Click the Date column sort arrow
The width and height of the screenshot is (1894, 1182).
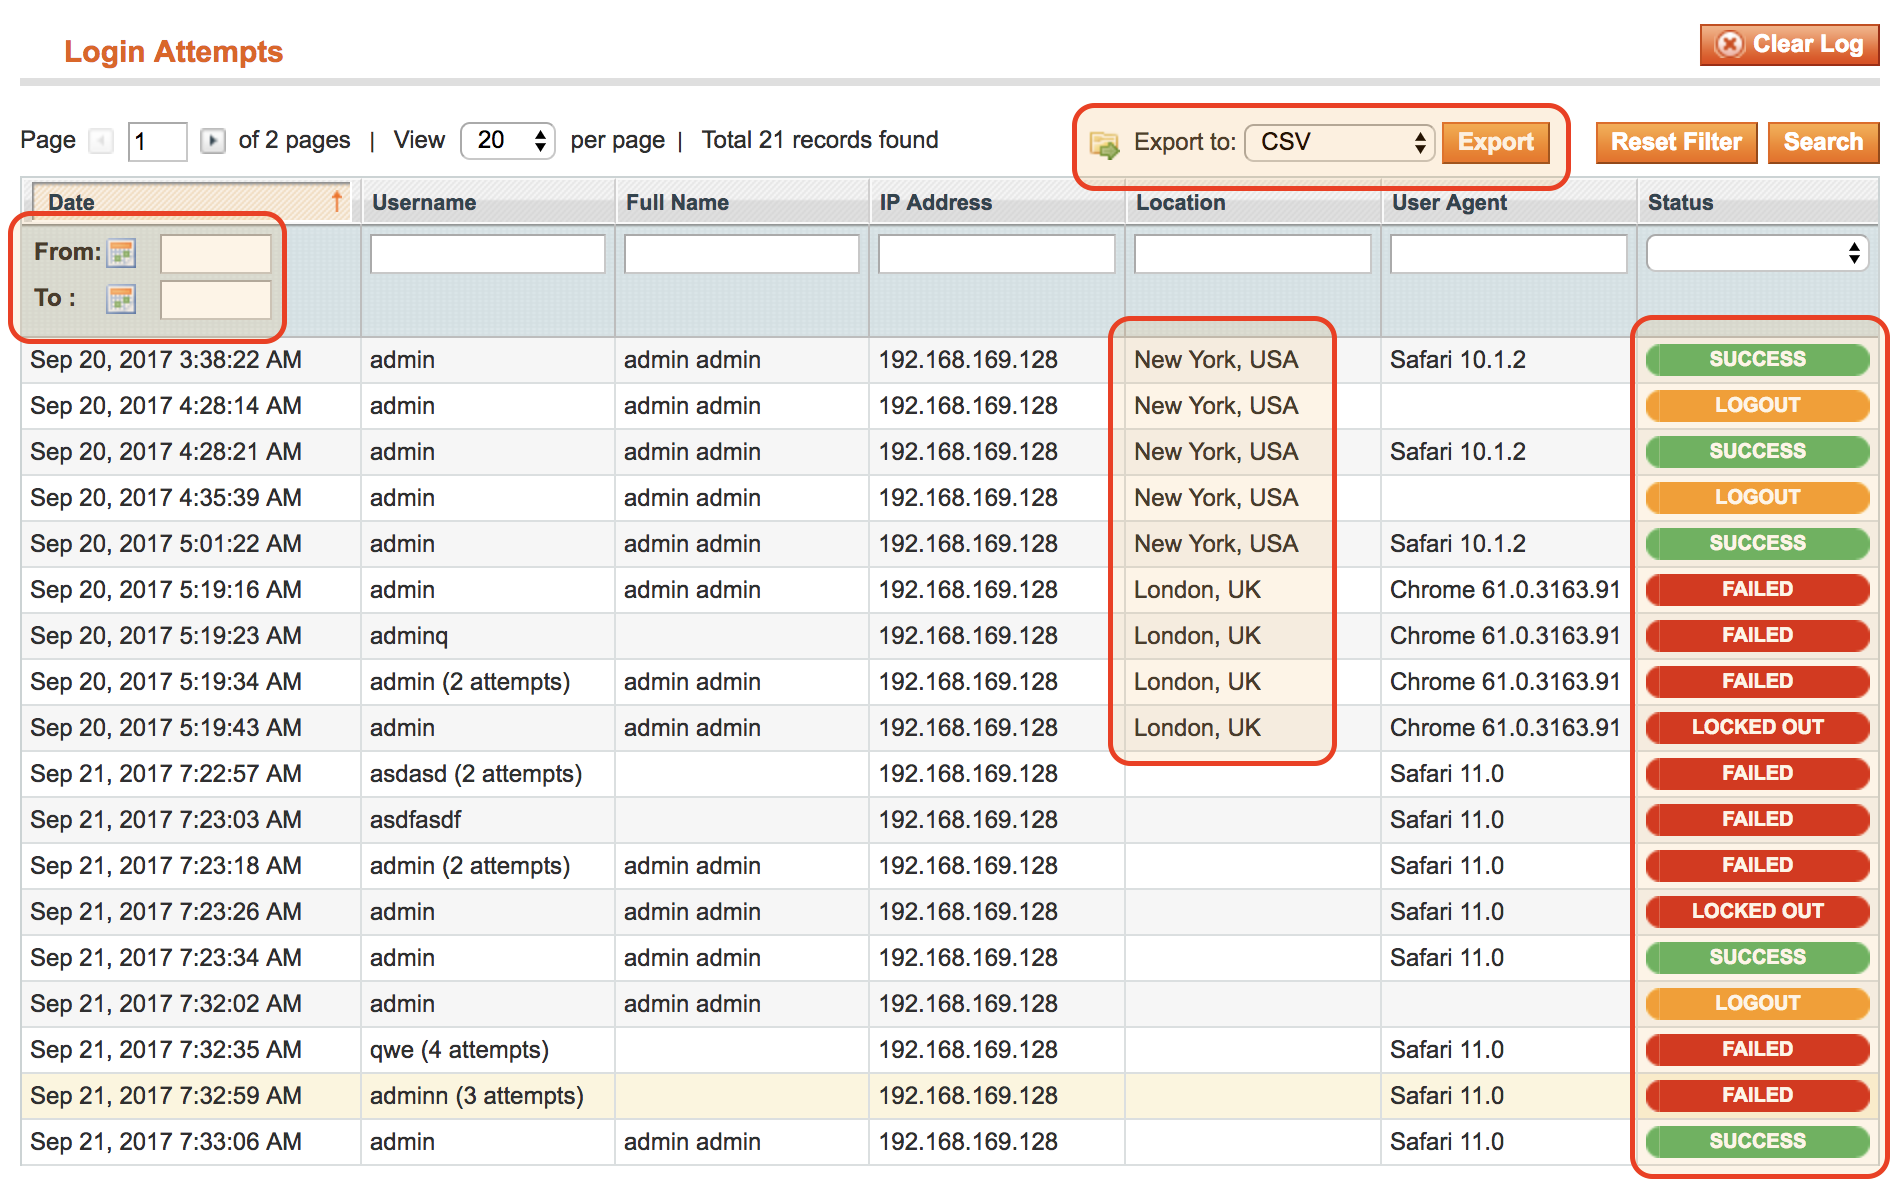pos(337,201)
